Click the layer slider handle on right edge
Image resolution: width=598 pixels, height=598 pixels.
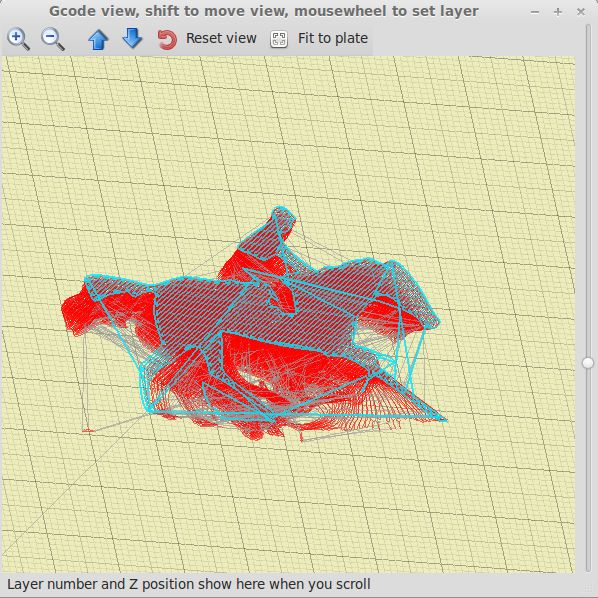pyautogui.click(x=588, y=363)
